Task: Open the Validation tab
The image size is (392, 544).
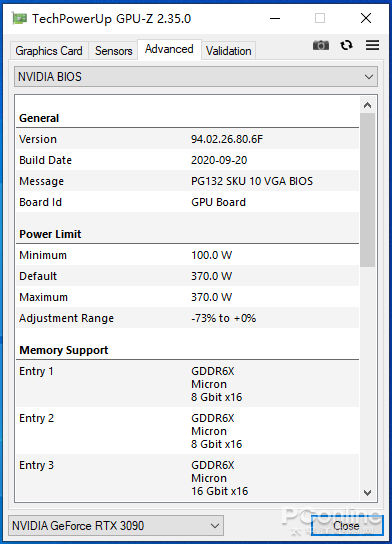Action: (228, 51)
